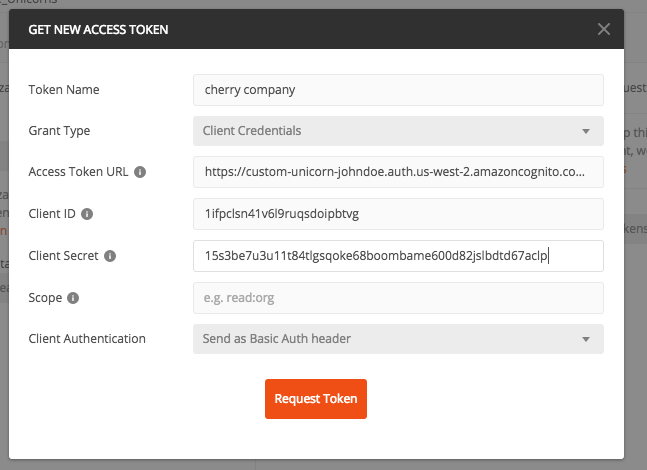Click the orange Request Token button
Image resolution: width=647 pixels, height=470 pixels.
coord(316,399)
